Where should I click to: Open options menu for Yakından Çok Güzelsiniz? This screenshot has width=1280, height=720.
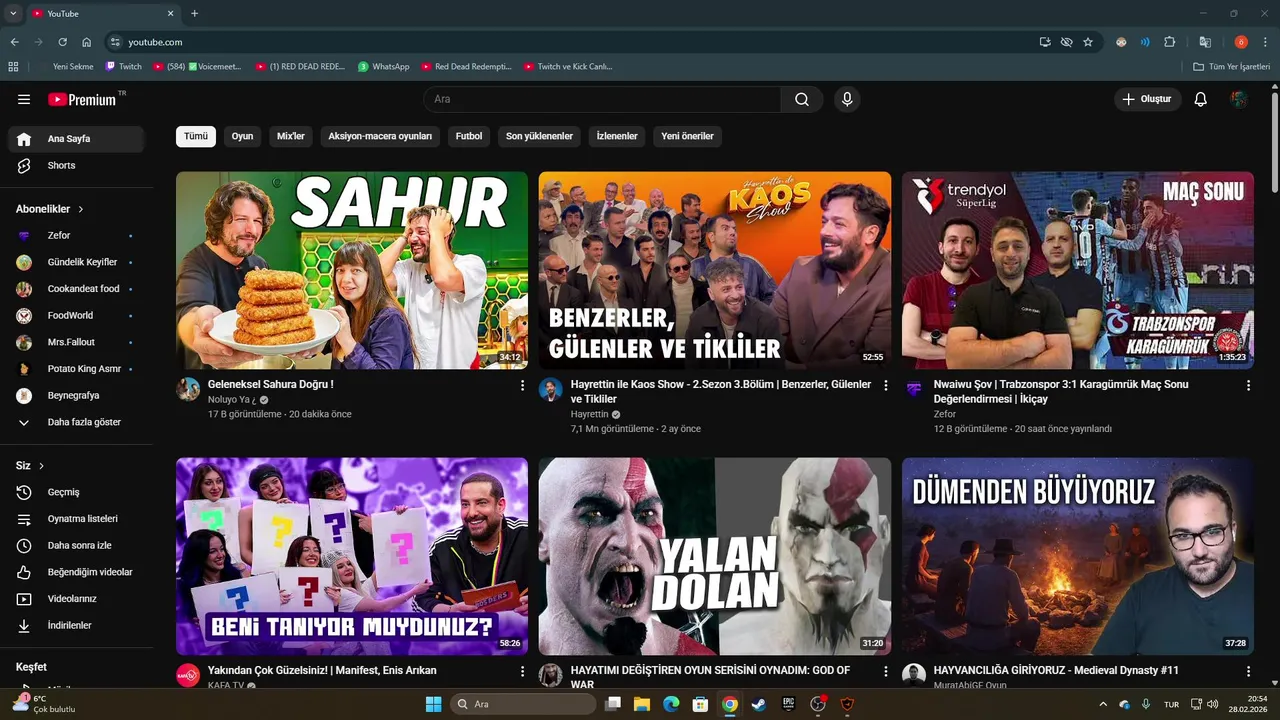(x=522, y=671)
